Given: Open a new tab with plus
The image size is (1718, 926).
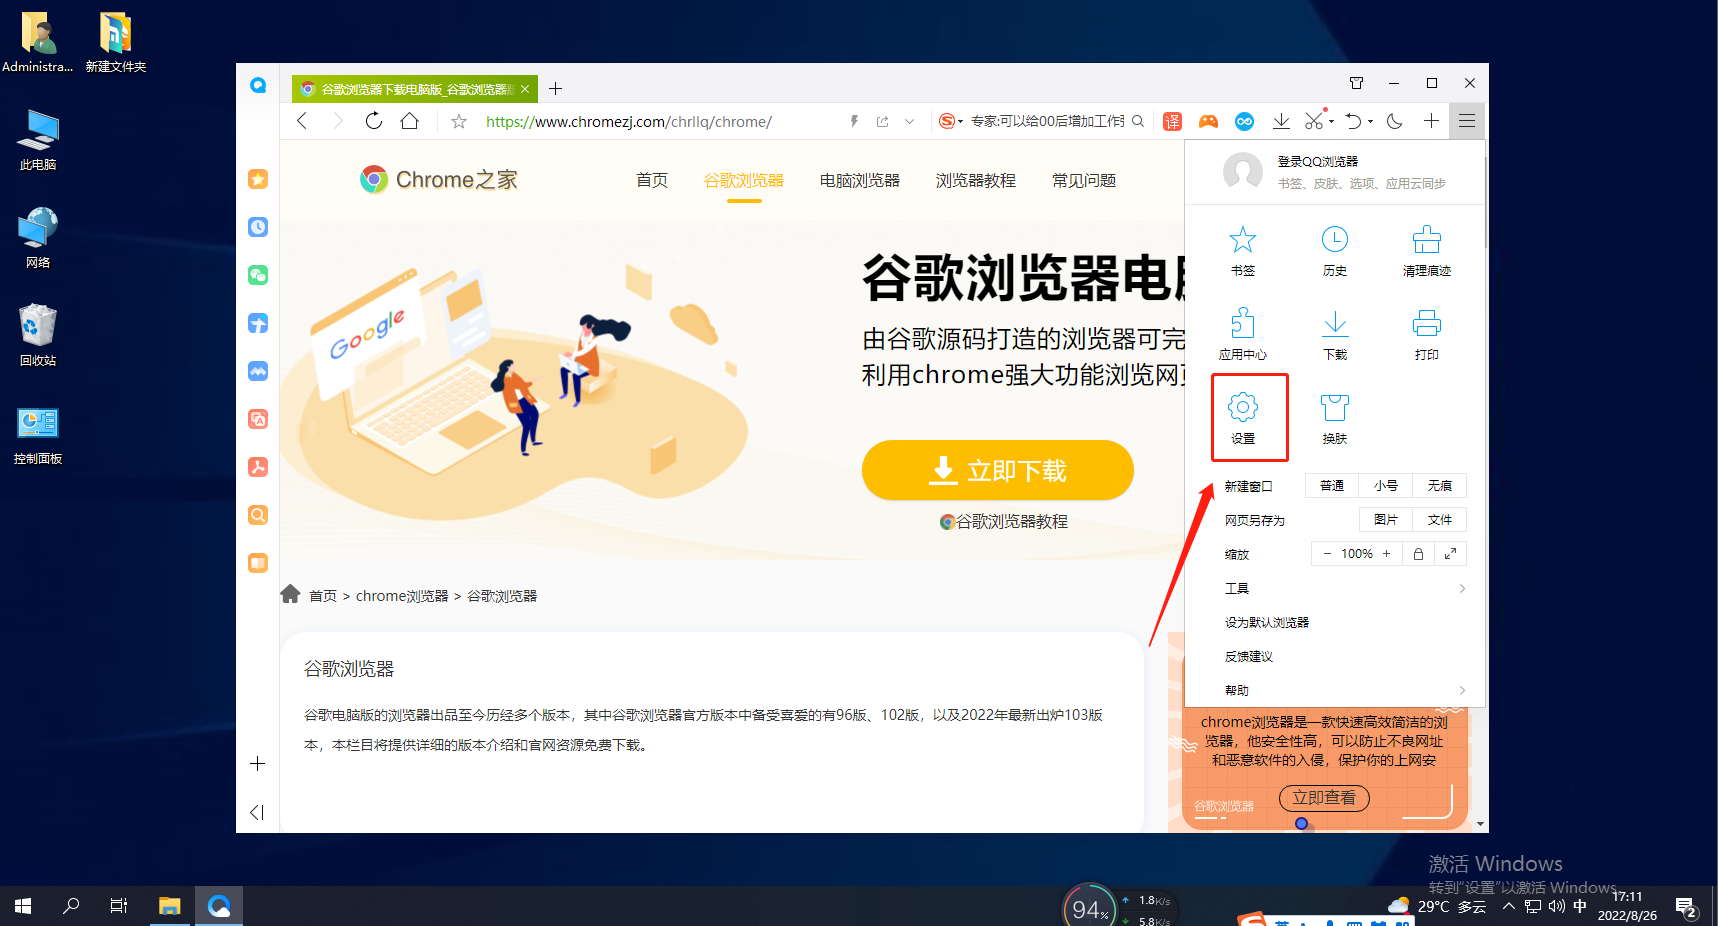Looking at the screenshot, I should pyautogui.click(x=555, y=89).
